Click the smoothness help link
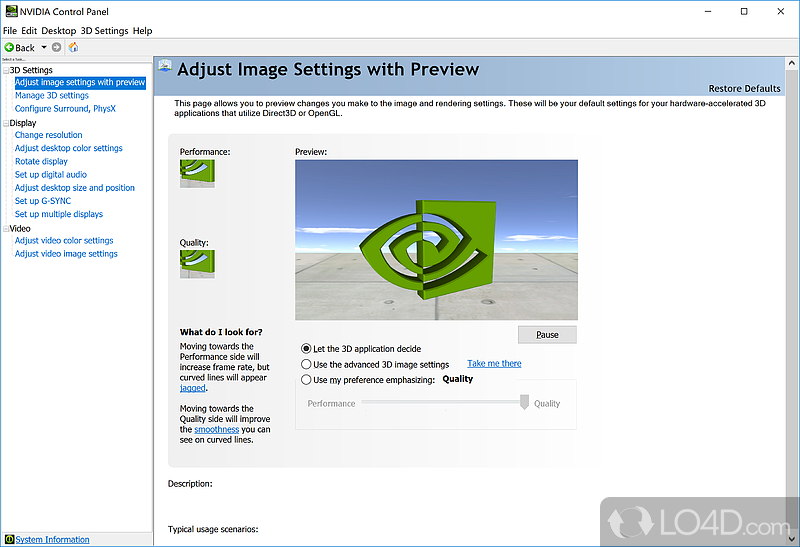 tap(216, 430)
